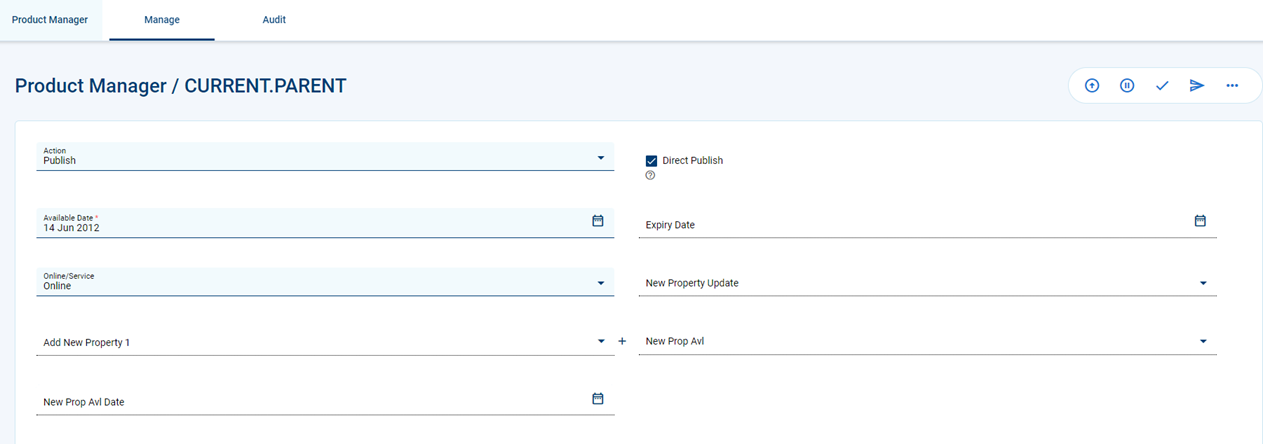Uncheck the Direct Publish checkbox

[x=652, y=160]
